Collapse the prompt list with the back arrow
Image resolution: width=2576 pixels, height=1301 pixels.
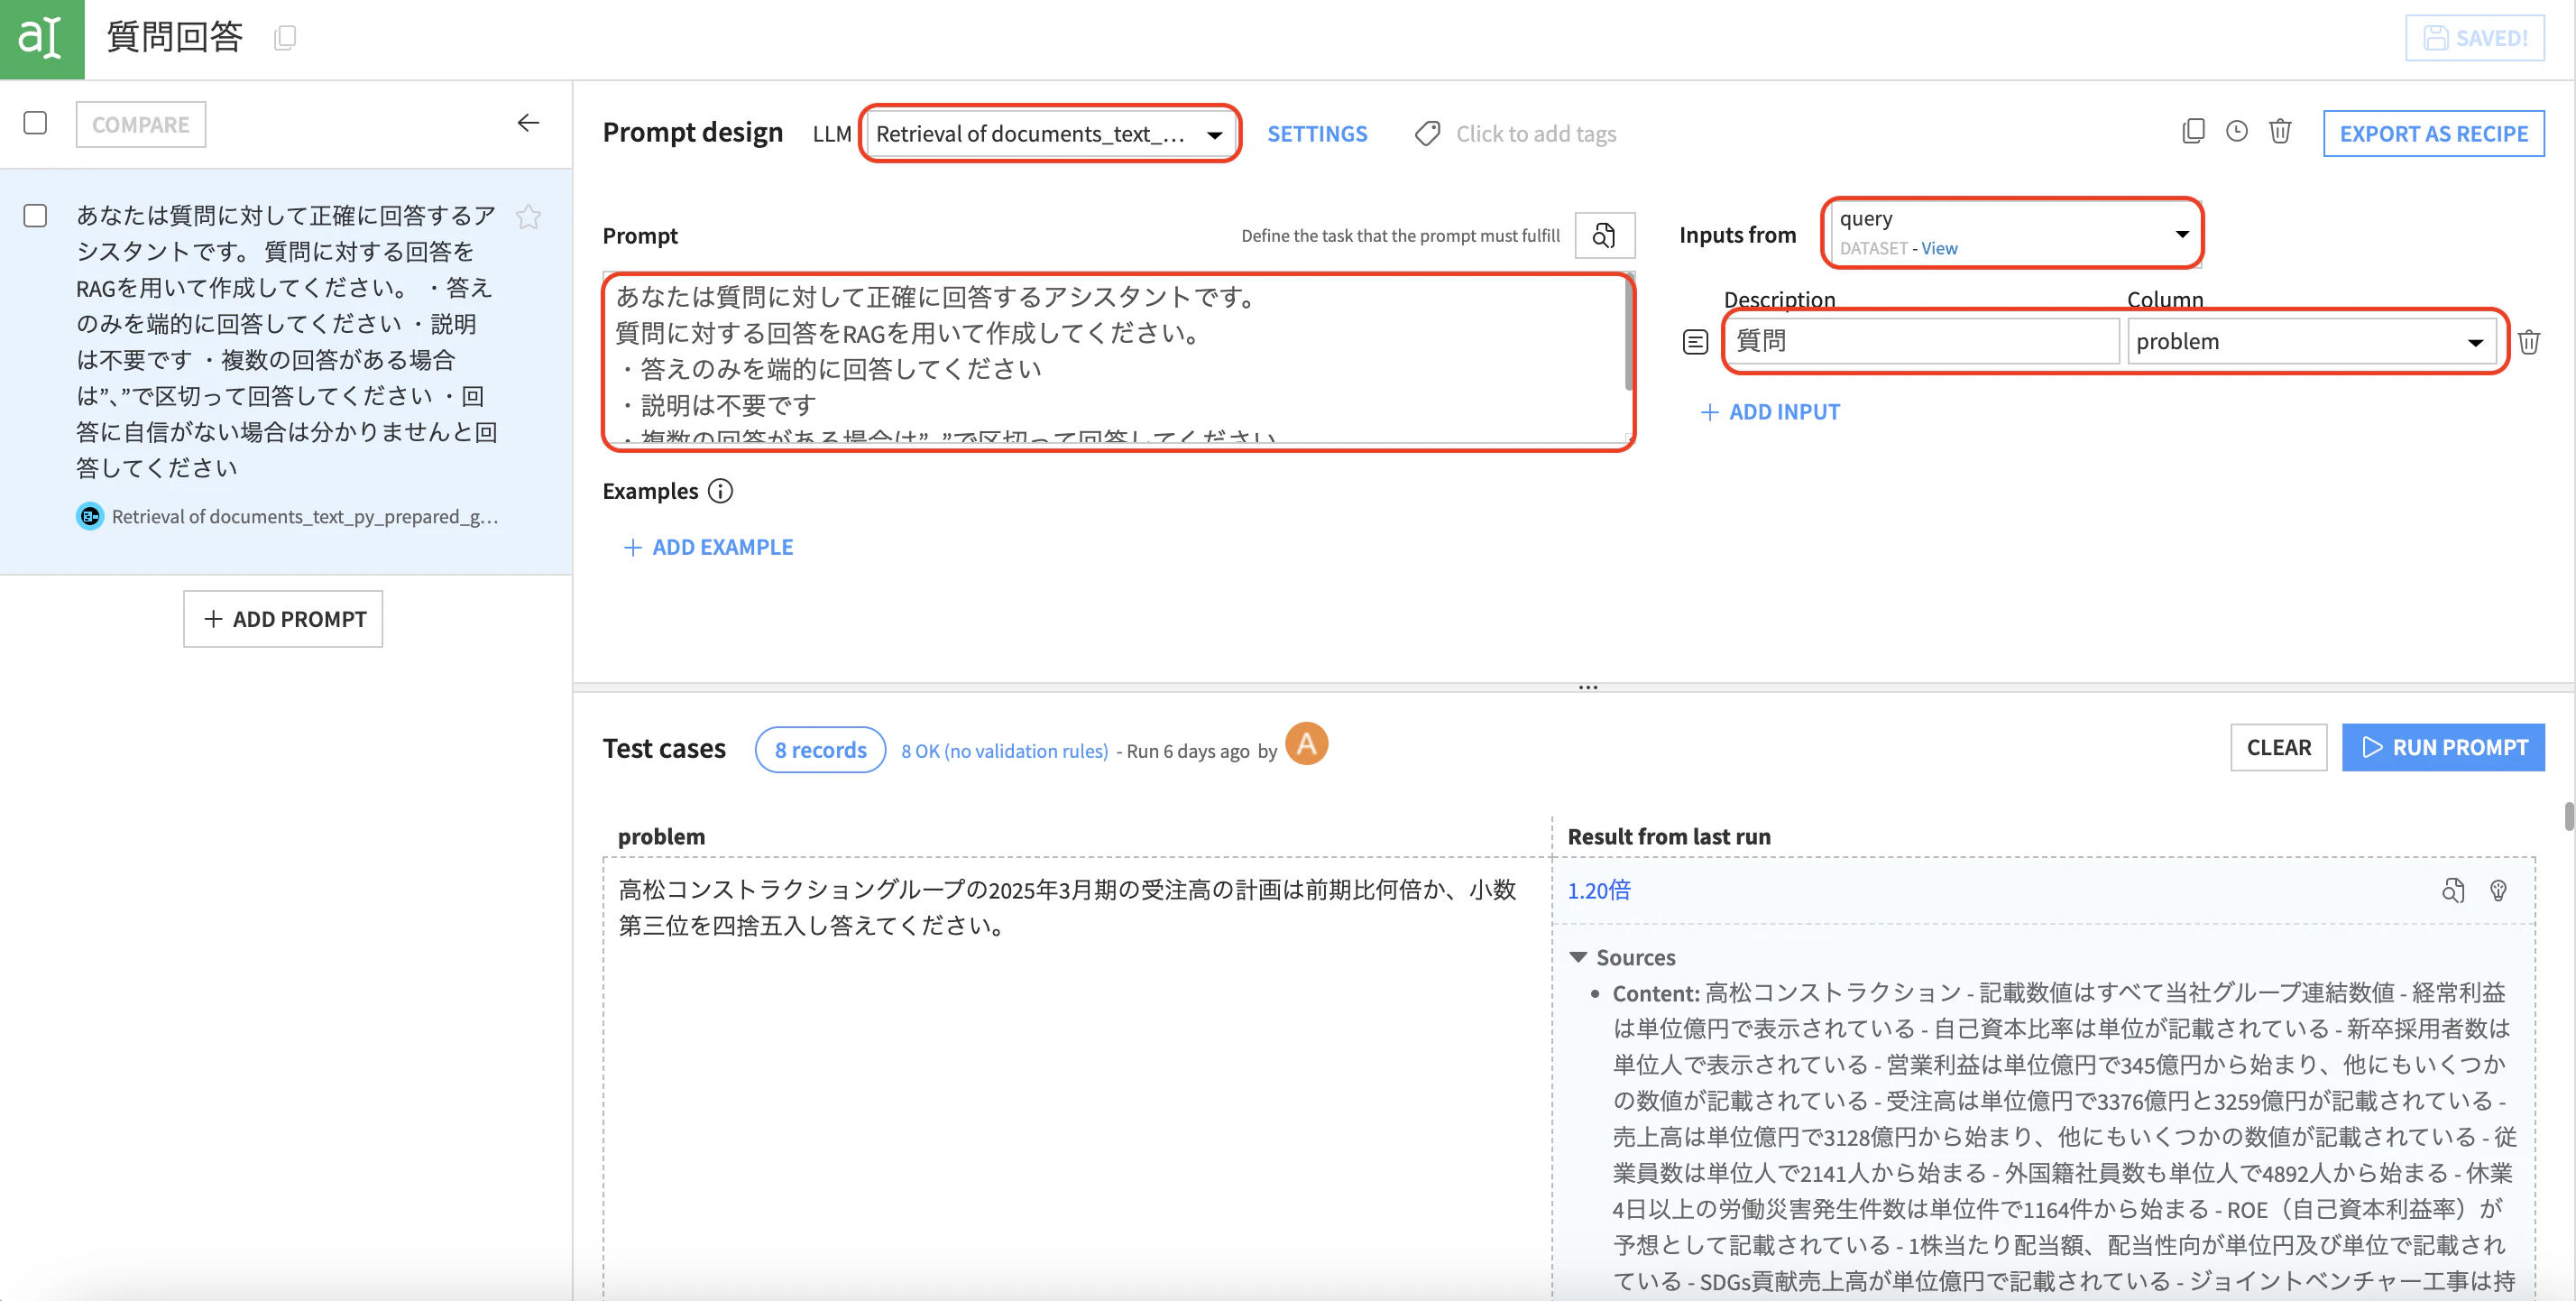coord(528,123)
